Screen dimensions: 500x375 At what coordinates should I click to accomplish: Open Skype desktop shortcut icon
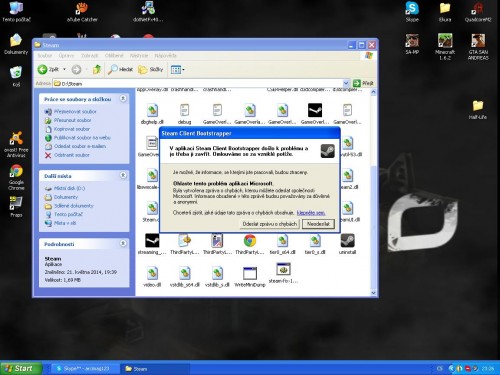(412, 8)
